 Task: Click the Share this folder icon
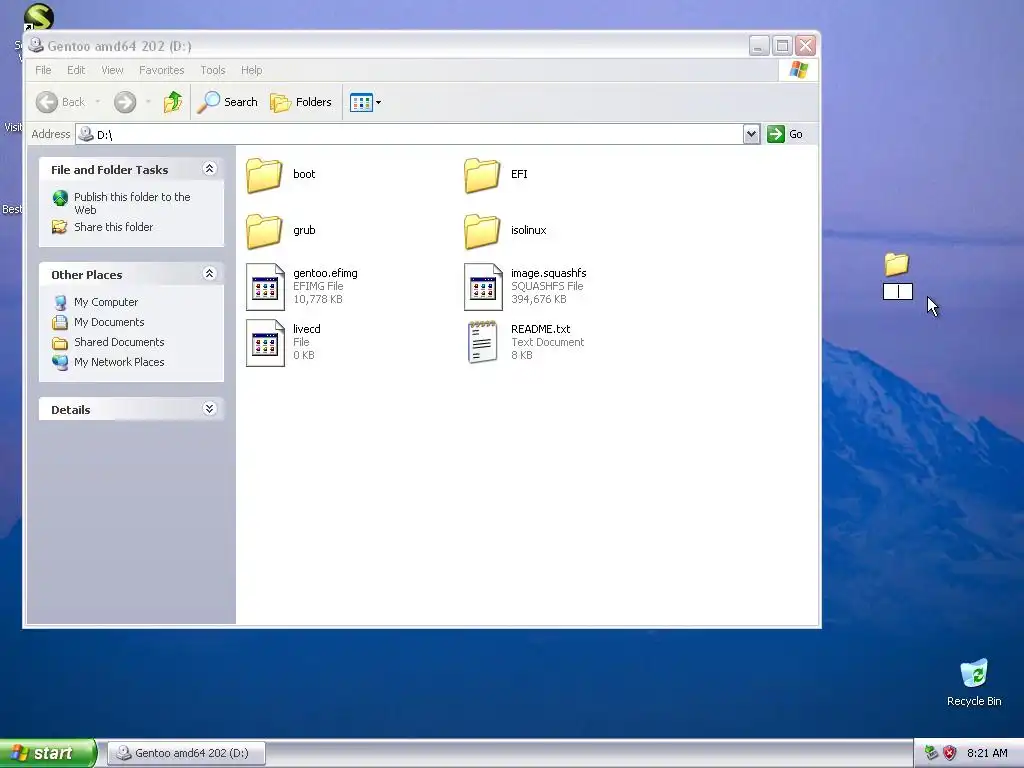click(x=59, y=227)
